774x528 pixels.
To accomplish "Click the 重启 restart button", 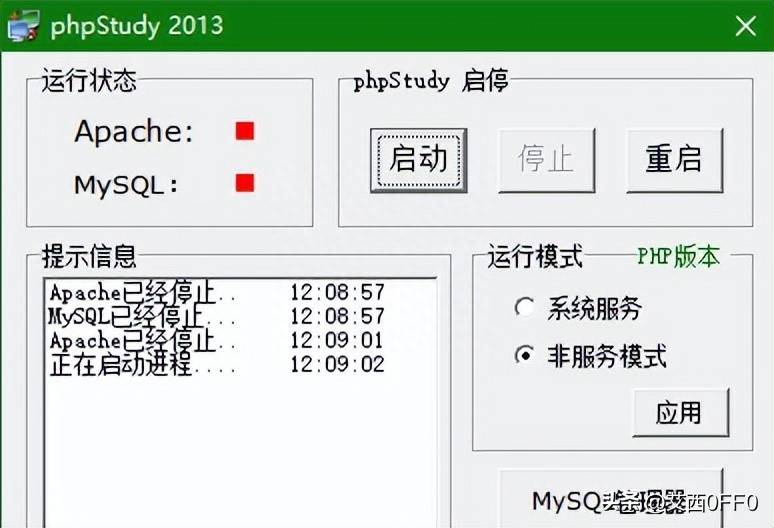I will pos(674,160).
